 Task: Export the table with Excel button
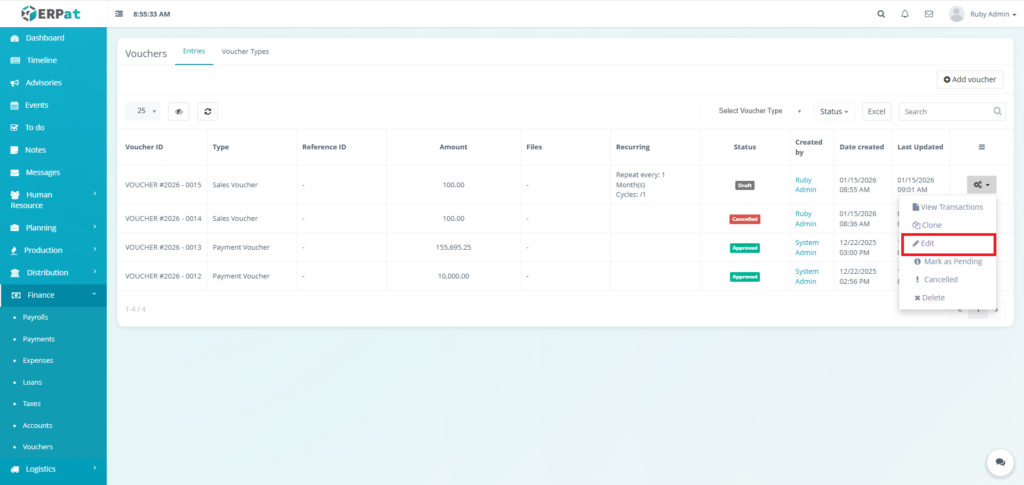[876, 112]
